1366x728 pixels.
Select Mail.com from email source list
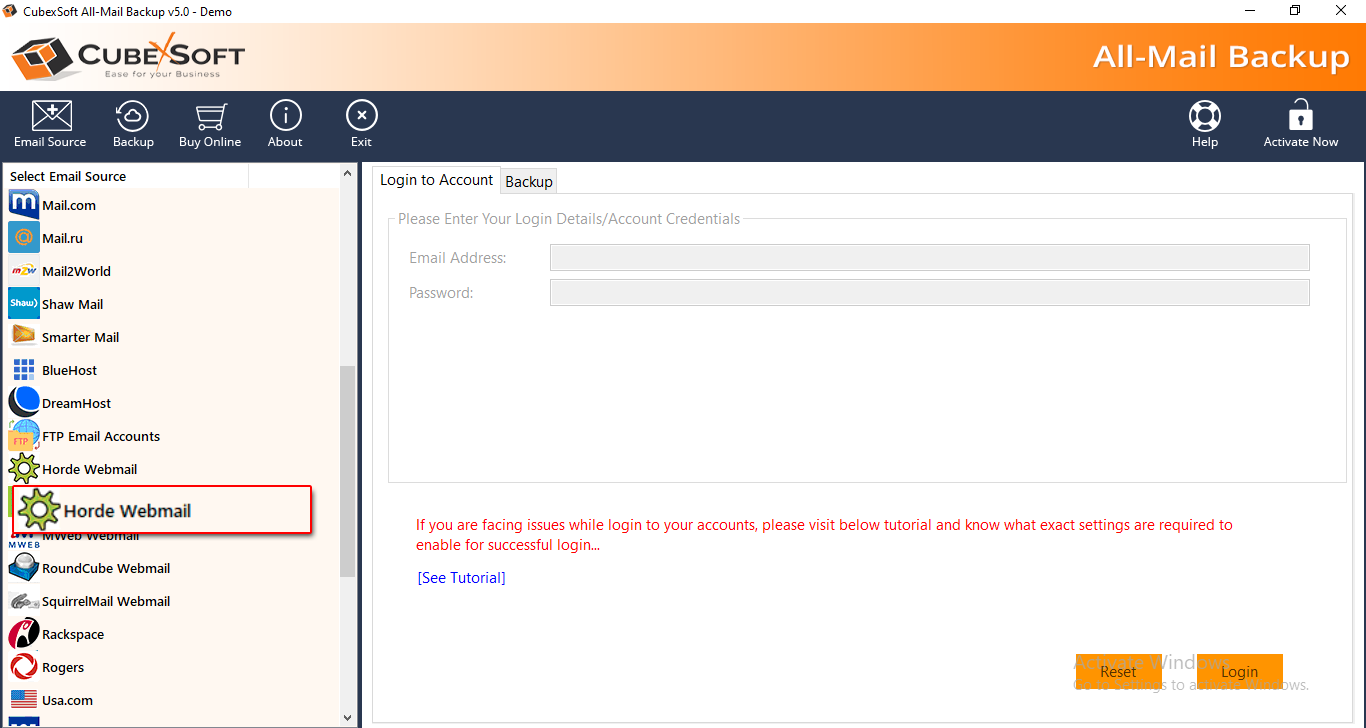pyautogui.click(x=68, y=205)
